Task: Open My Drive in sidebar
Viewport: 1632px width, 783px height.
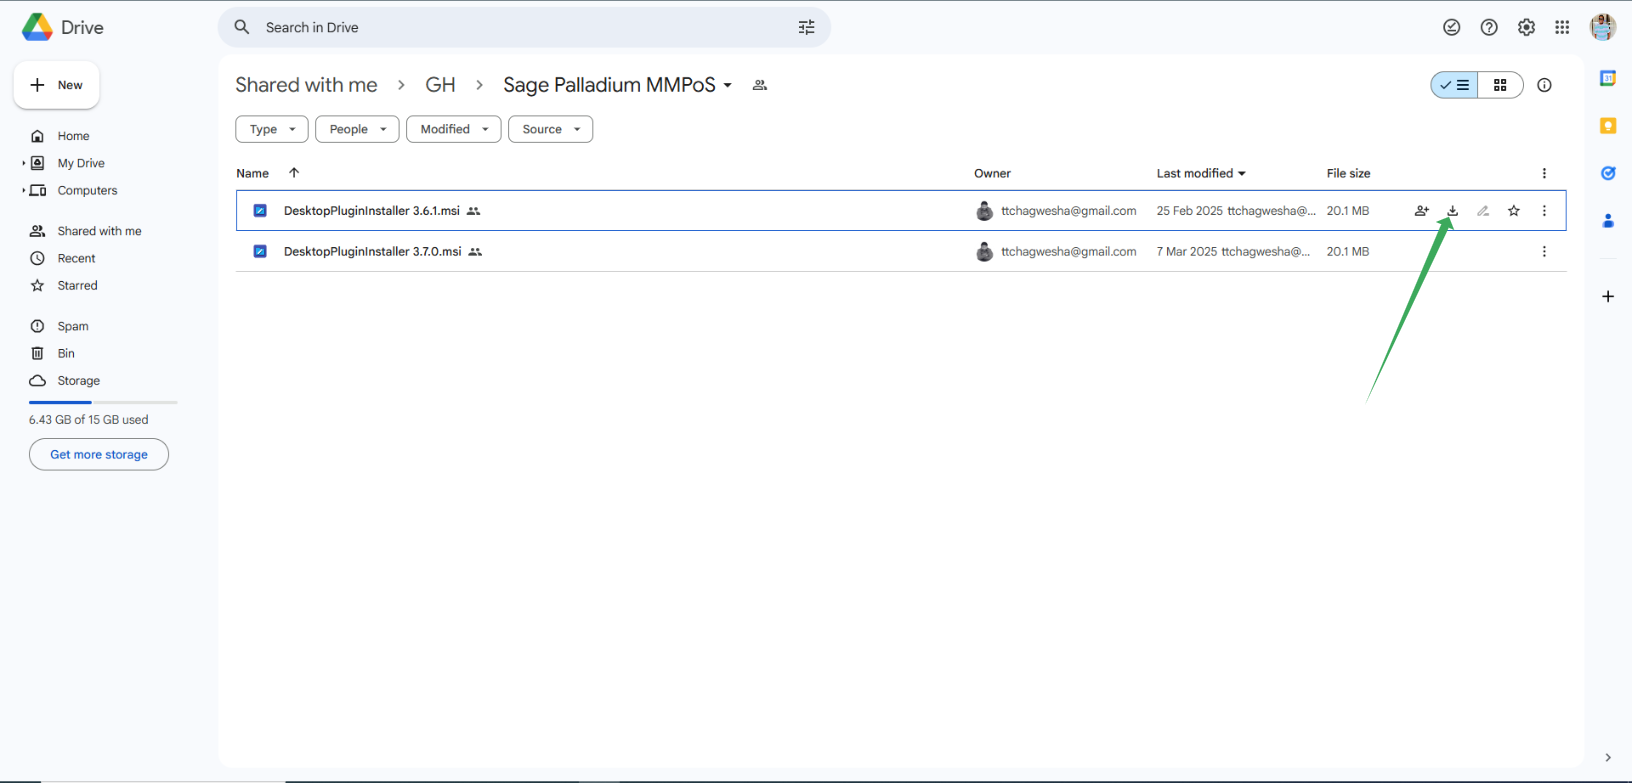Action: tap(81, 163)
